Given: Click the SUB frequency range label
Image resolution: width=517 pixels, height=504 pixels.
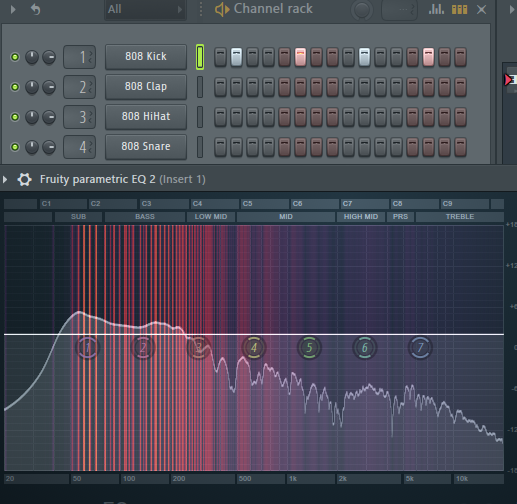Looking at the screenshot, I should coord(78,217).
